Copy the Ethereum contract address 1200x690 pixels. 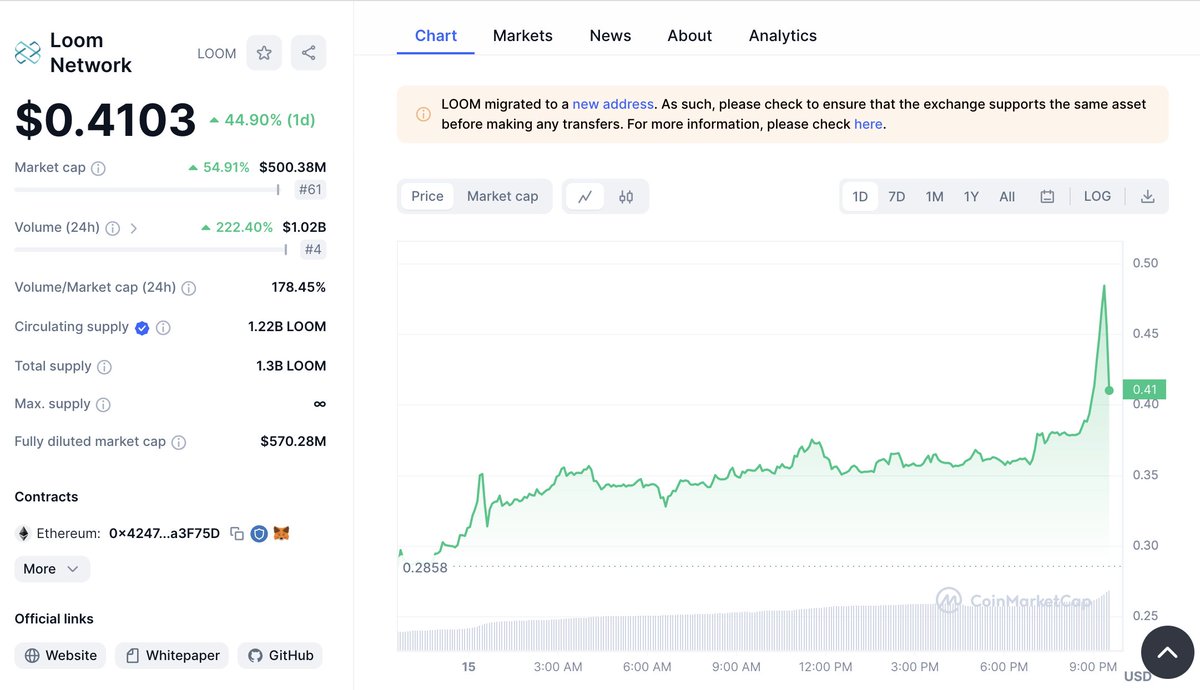point(237,534)
